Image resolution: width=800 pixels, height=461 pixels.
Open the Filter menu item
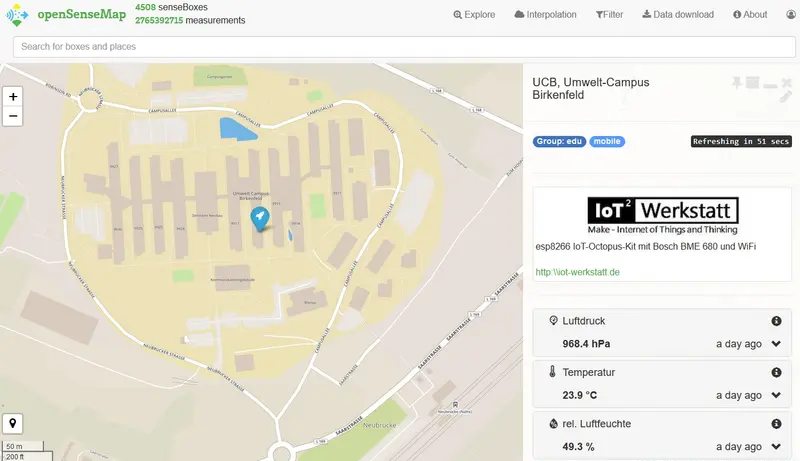point(609,15)
